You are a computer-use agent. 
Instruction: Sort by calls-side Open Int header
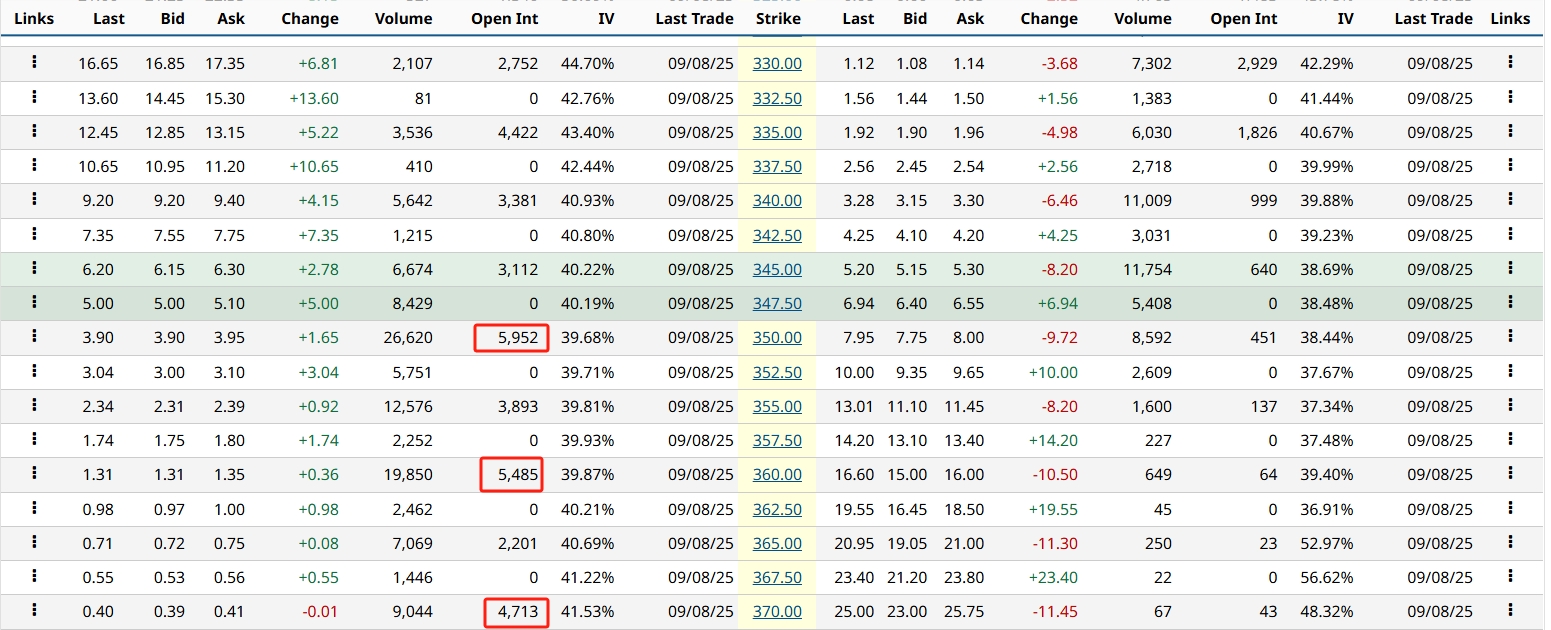(504, 18)
